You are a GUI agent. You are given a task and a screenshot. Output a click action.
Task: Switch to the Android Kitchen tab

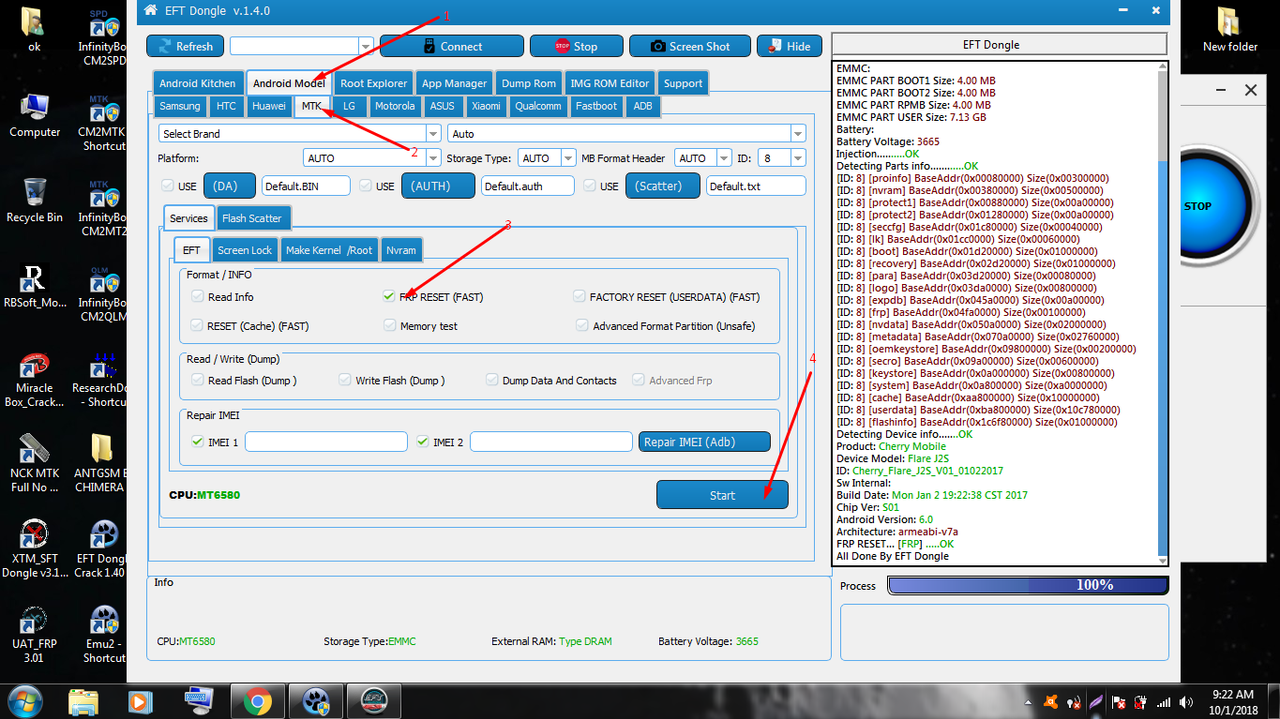(x=198, y=83)
